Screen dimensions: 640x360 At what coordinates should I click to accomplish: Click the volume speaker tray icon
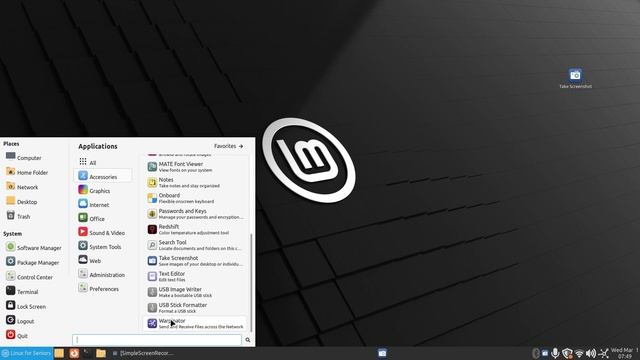591,353
